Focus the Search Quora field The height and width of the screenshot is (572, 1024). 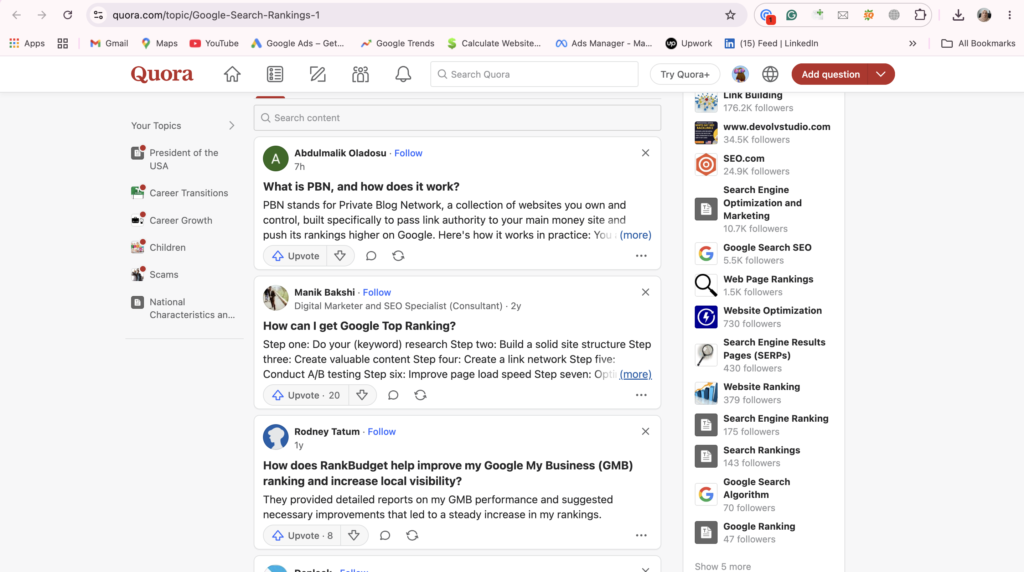[x=534, y=74]
